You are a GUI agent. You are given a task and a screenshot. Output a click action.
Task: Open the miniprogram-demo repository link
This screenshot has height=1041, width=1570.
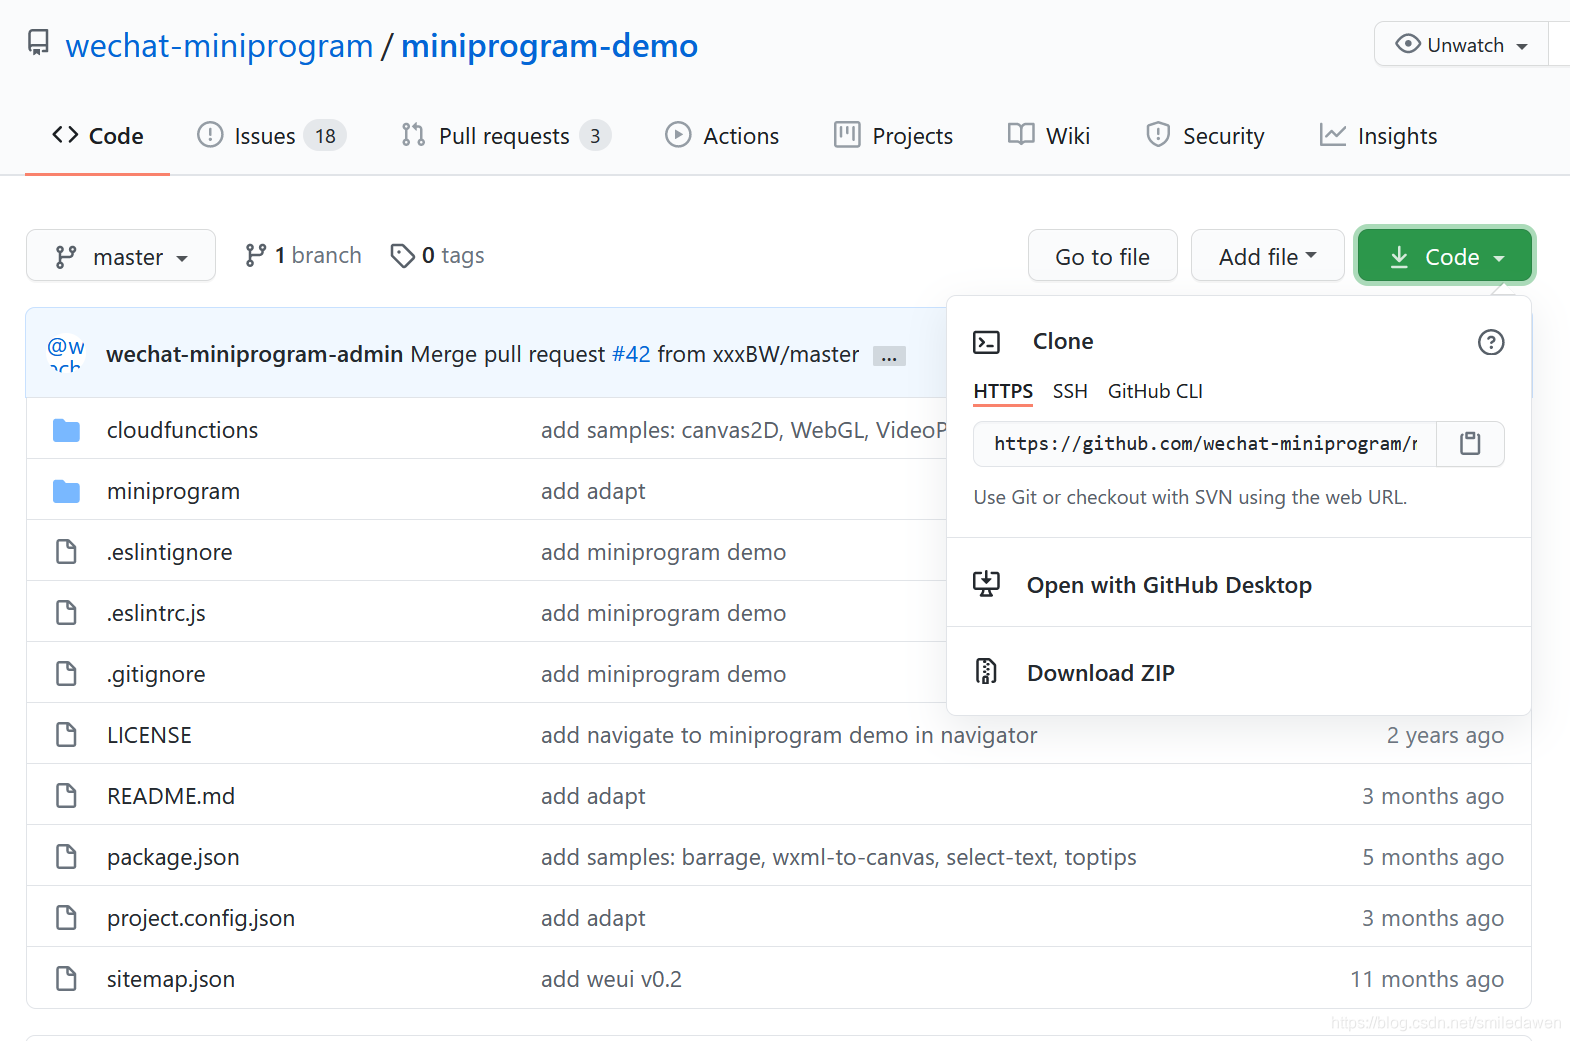[x=549, y=46]
